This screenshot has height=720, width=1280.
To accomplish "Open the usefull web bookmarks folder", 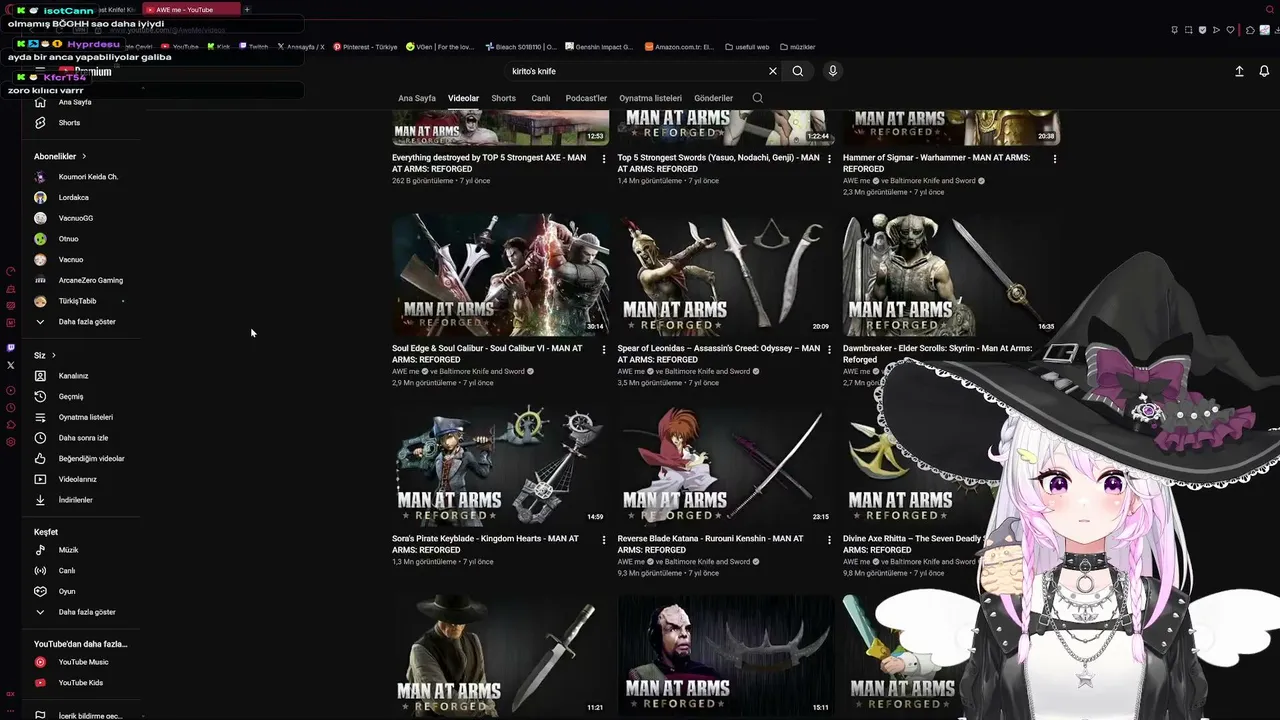I will point(746,47).
